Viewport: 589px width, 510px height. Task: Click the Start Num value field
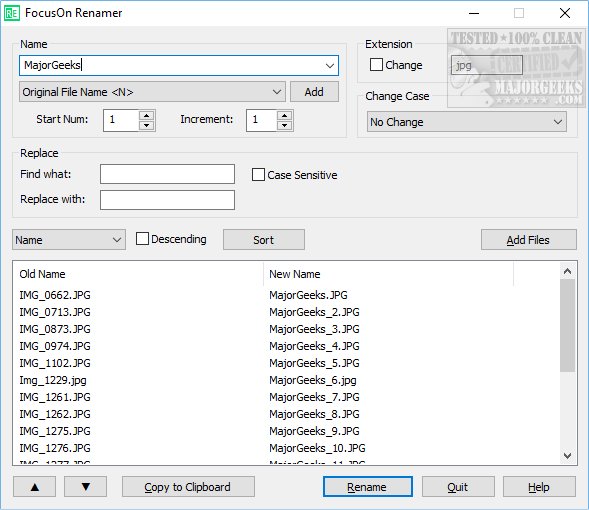click(121, 120)
